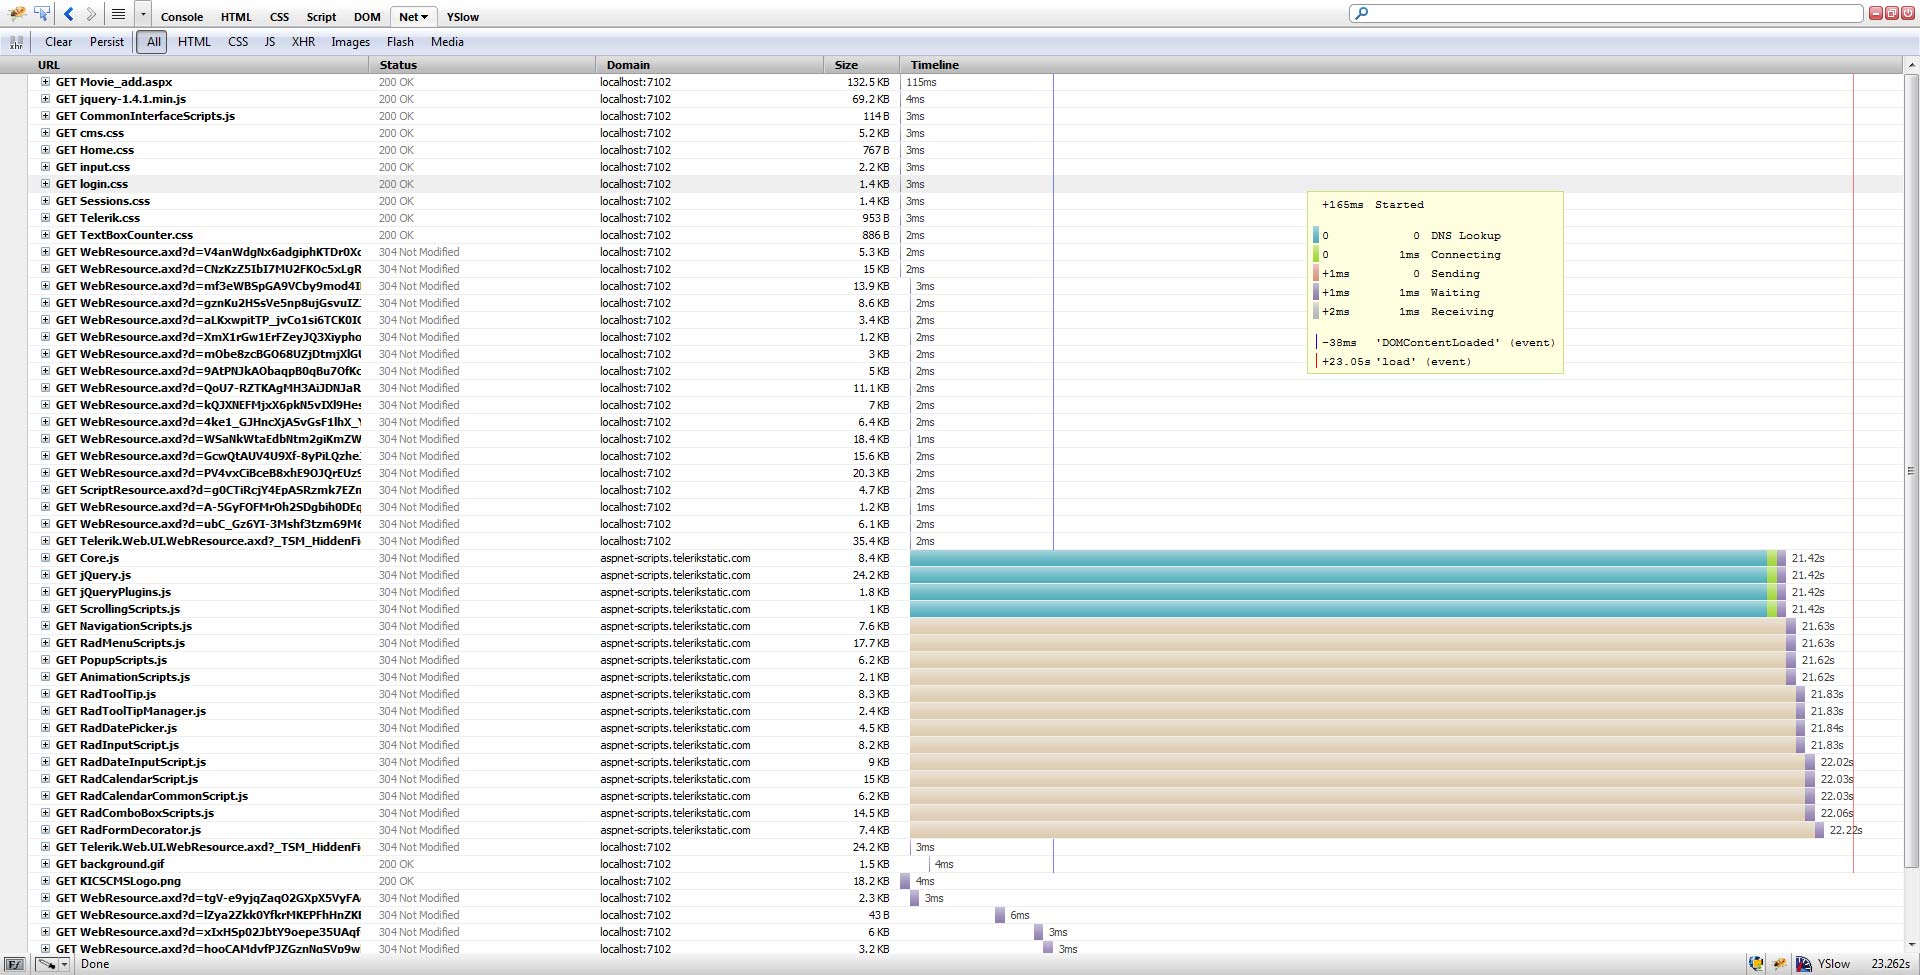1920x975 pixels.
Task: Show only XHR requests
Action: (x=303, y=42)
